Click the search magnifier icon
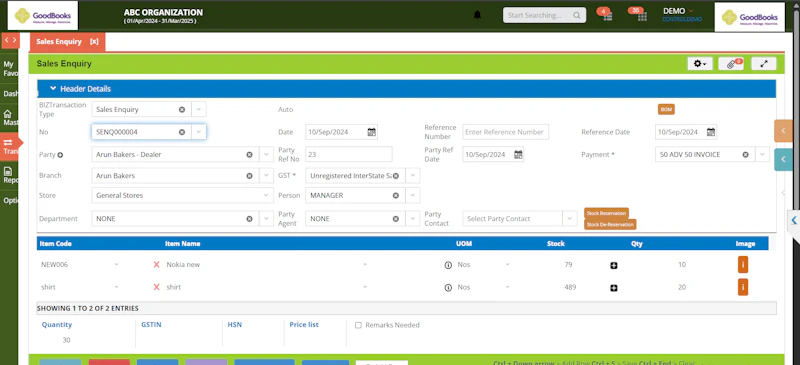Image resolution: width=800 pixels, height=365 pixels. [577, 15]
